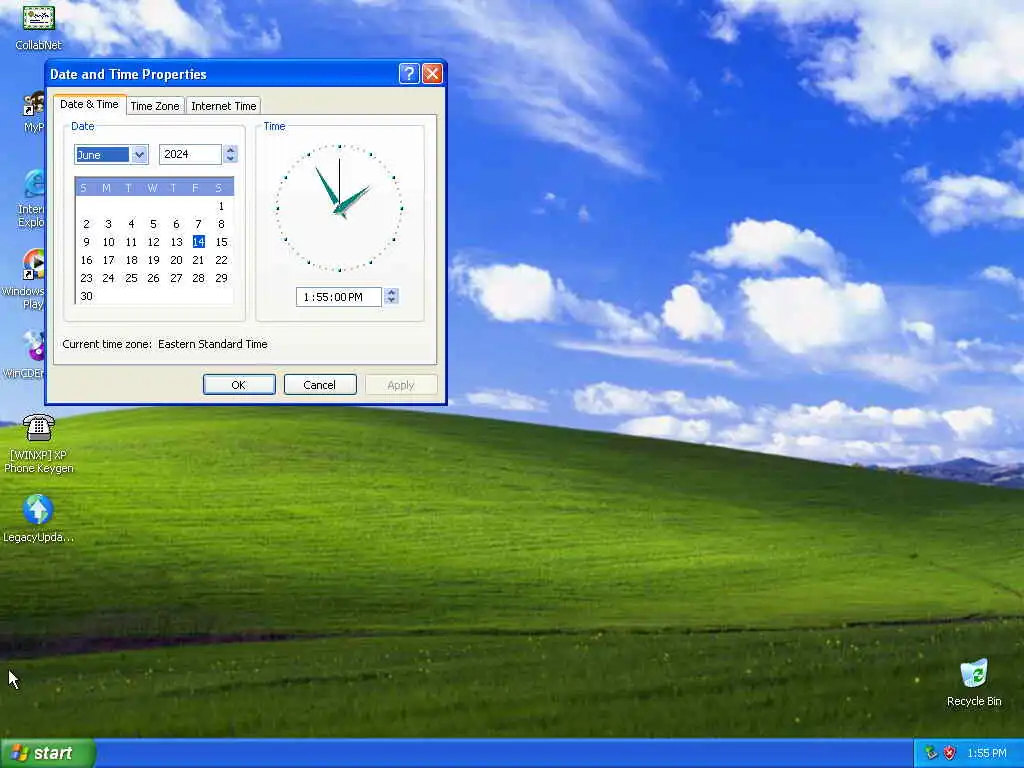1024x768 pixels.
Task: Increase the time with the up arrow
Action: [391, 292]
